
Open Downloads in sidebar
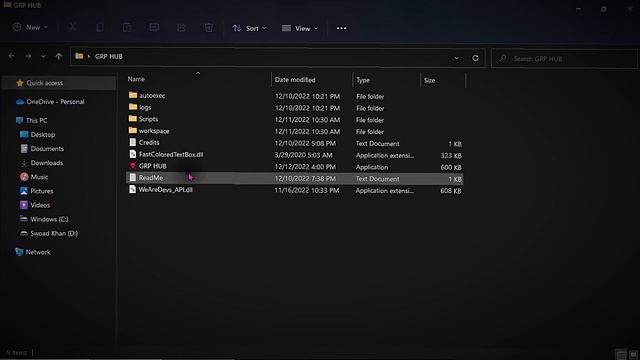[47, 163]
